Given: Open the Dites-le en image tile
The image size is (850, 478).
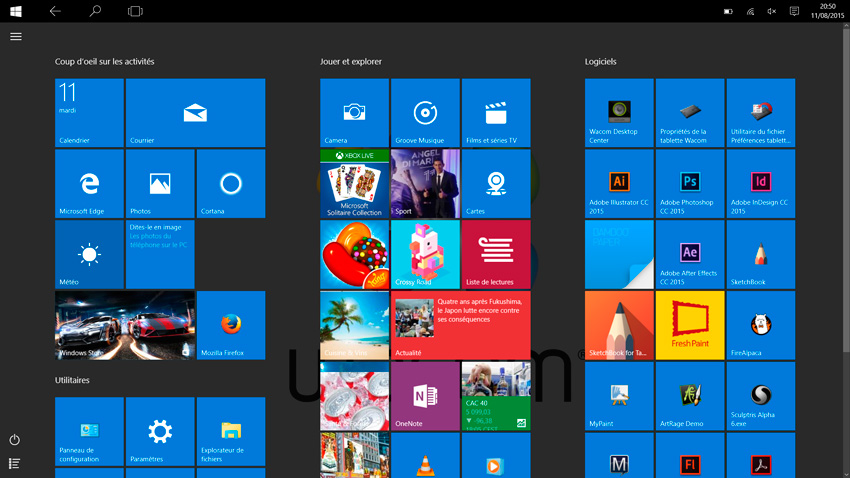Looking at the screenshot, I should [160, 255].
